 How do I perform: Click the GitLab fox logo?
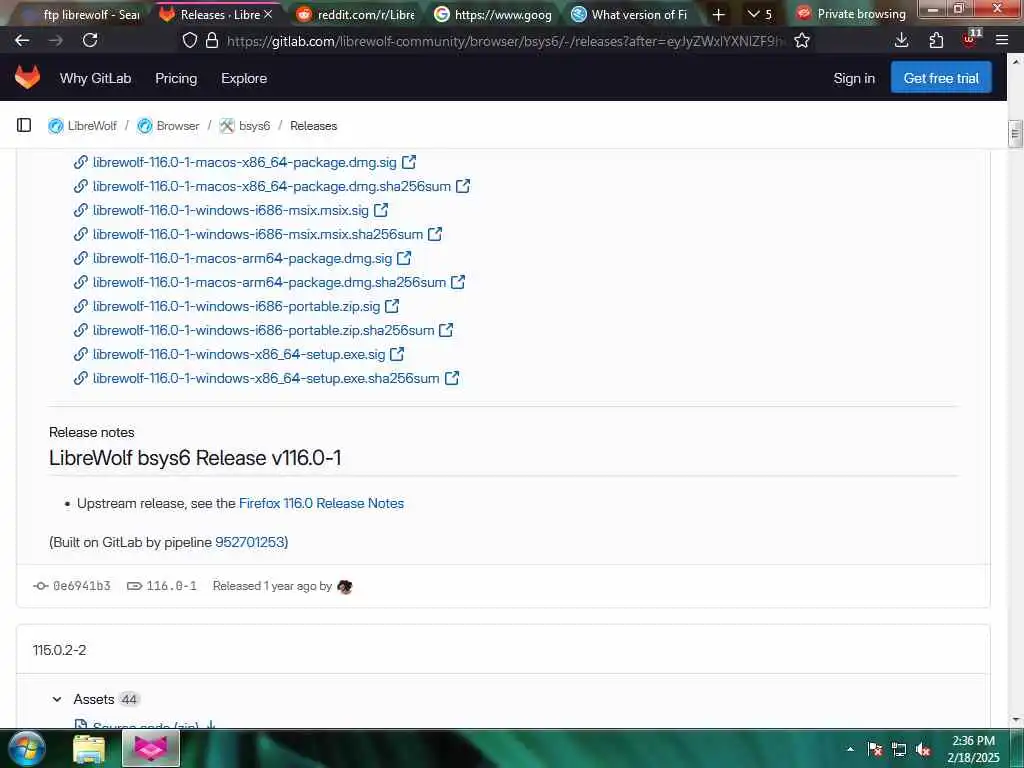tap(27, 78)
